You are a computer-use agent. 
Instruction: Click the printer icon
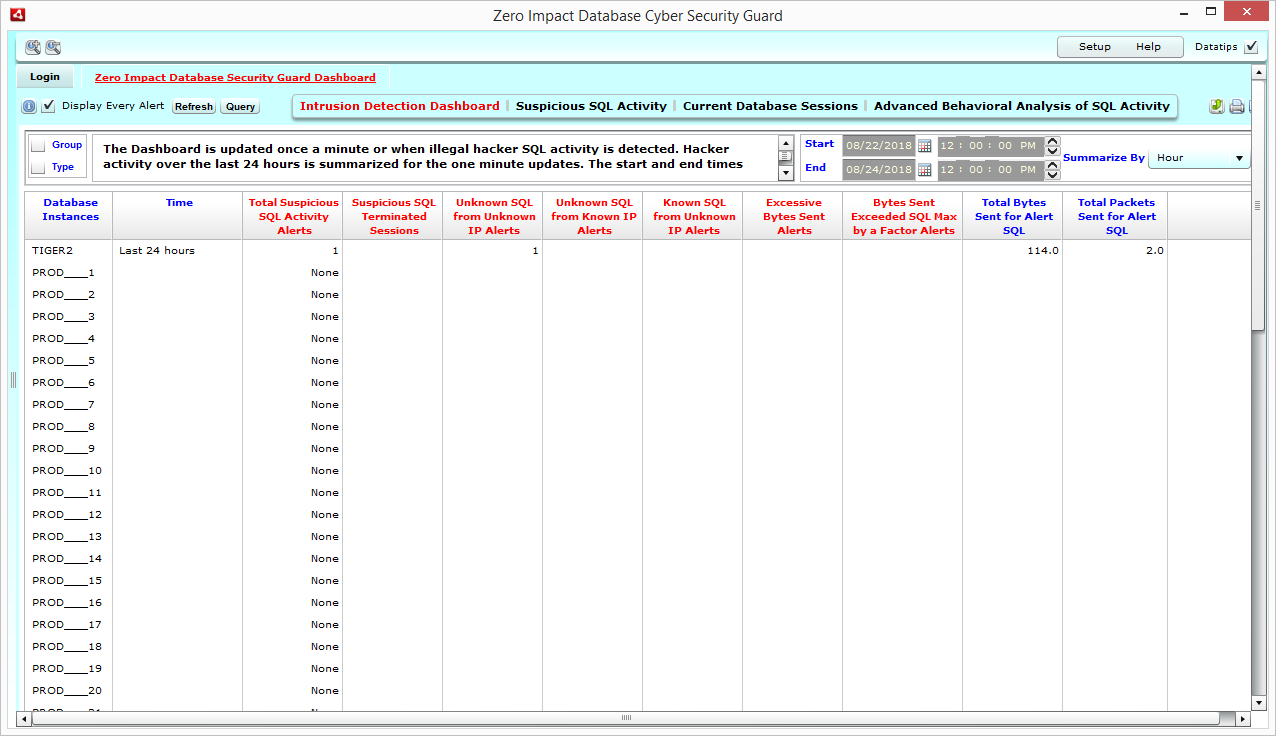point(1236,107)
